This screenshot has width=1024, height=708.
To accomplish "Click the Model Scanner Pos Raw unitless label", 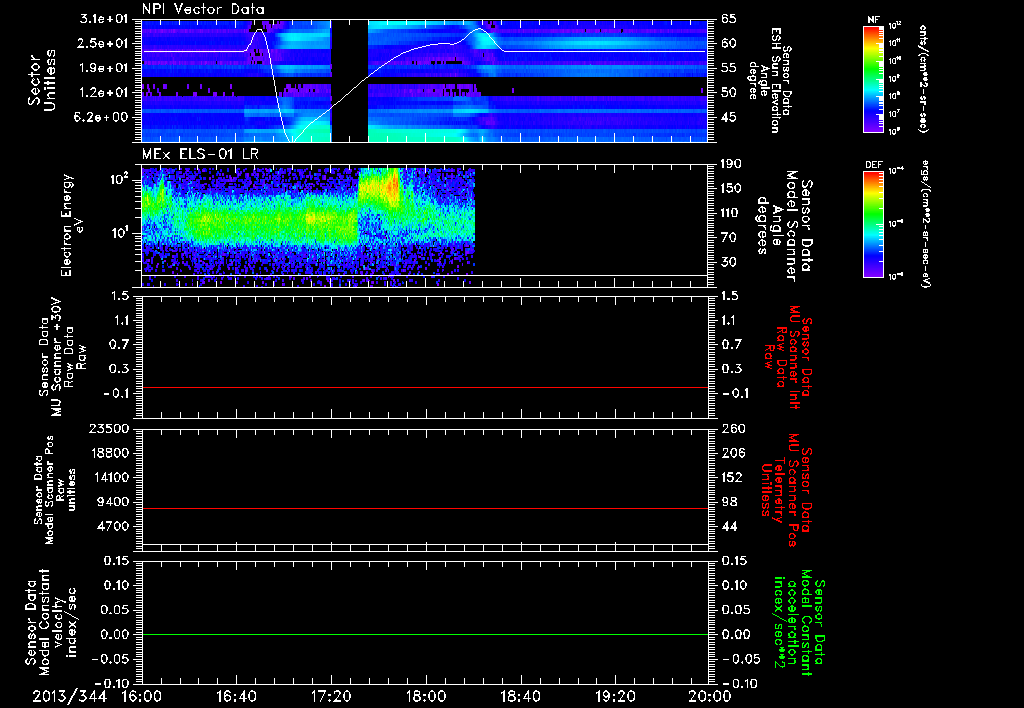I will pos(56,490).
